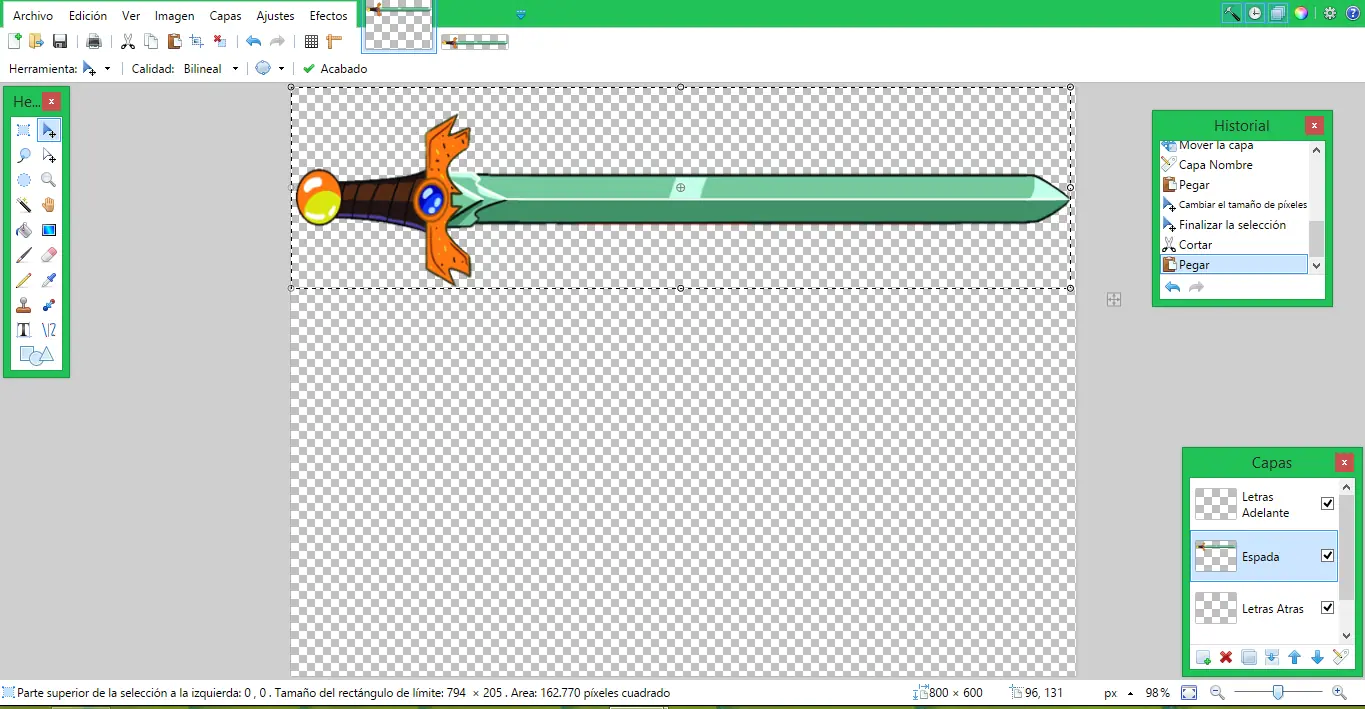Uncheck Letras Atras layer visibility
1365x709 pixels.
tap(1328, 608)
